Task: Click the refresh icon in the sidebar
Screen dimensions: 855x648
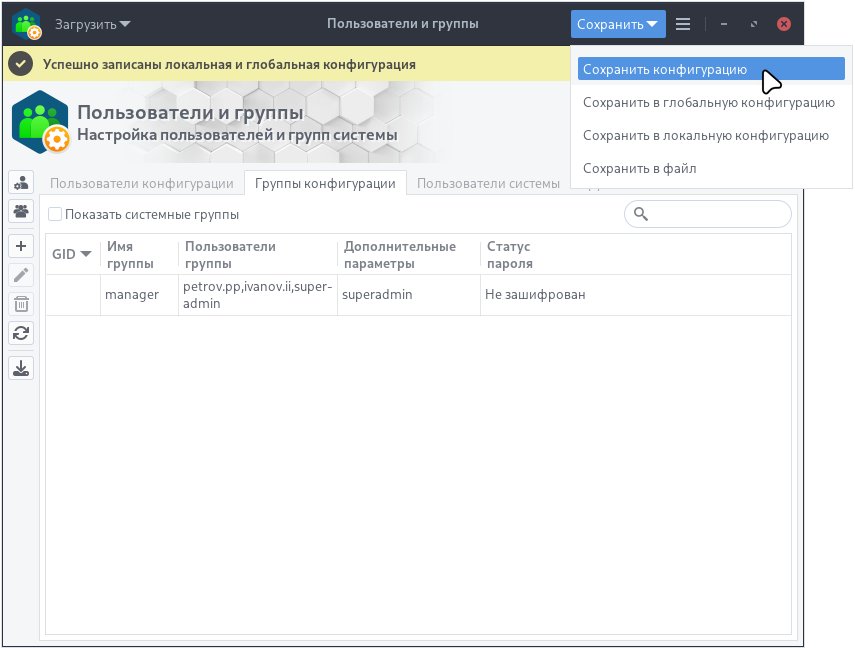Action: [x=20, y=334]
